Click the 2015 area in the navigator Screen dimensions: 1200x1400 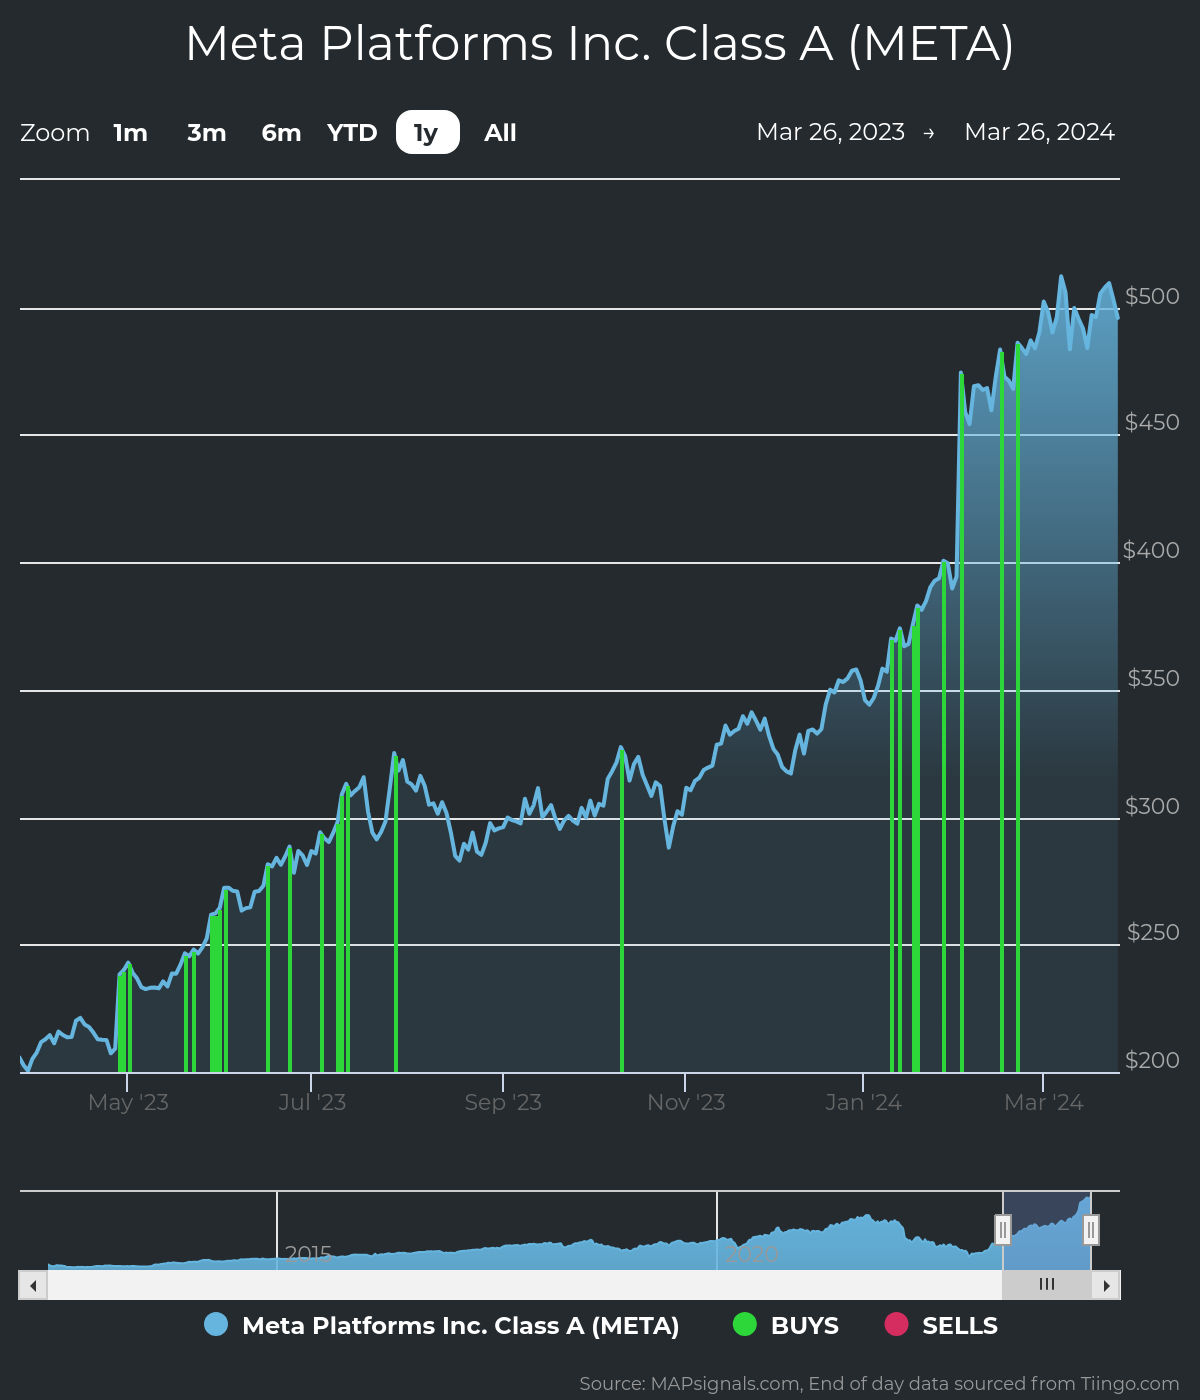click(308, 1253)
